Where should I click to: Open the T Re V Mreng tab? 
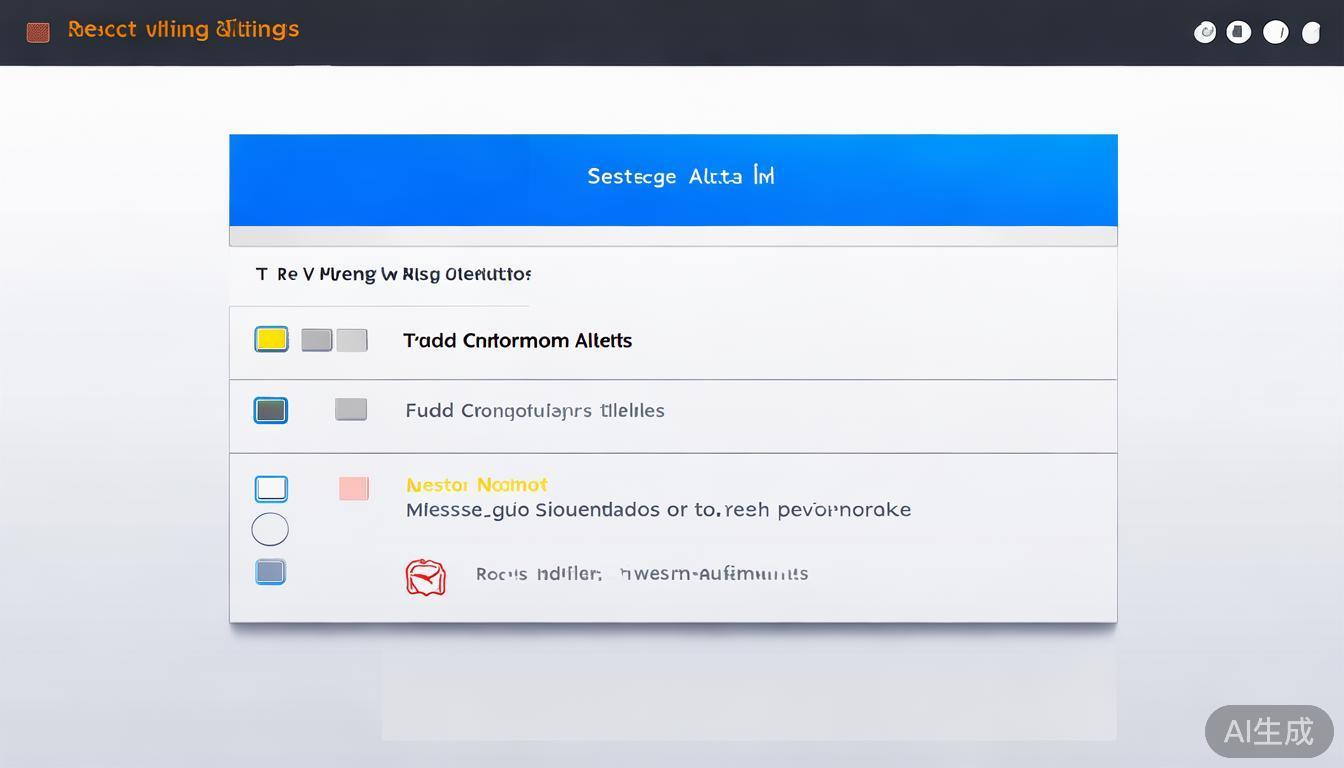pos(392,274)
